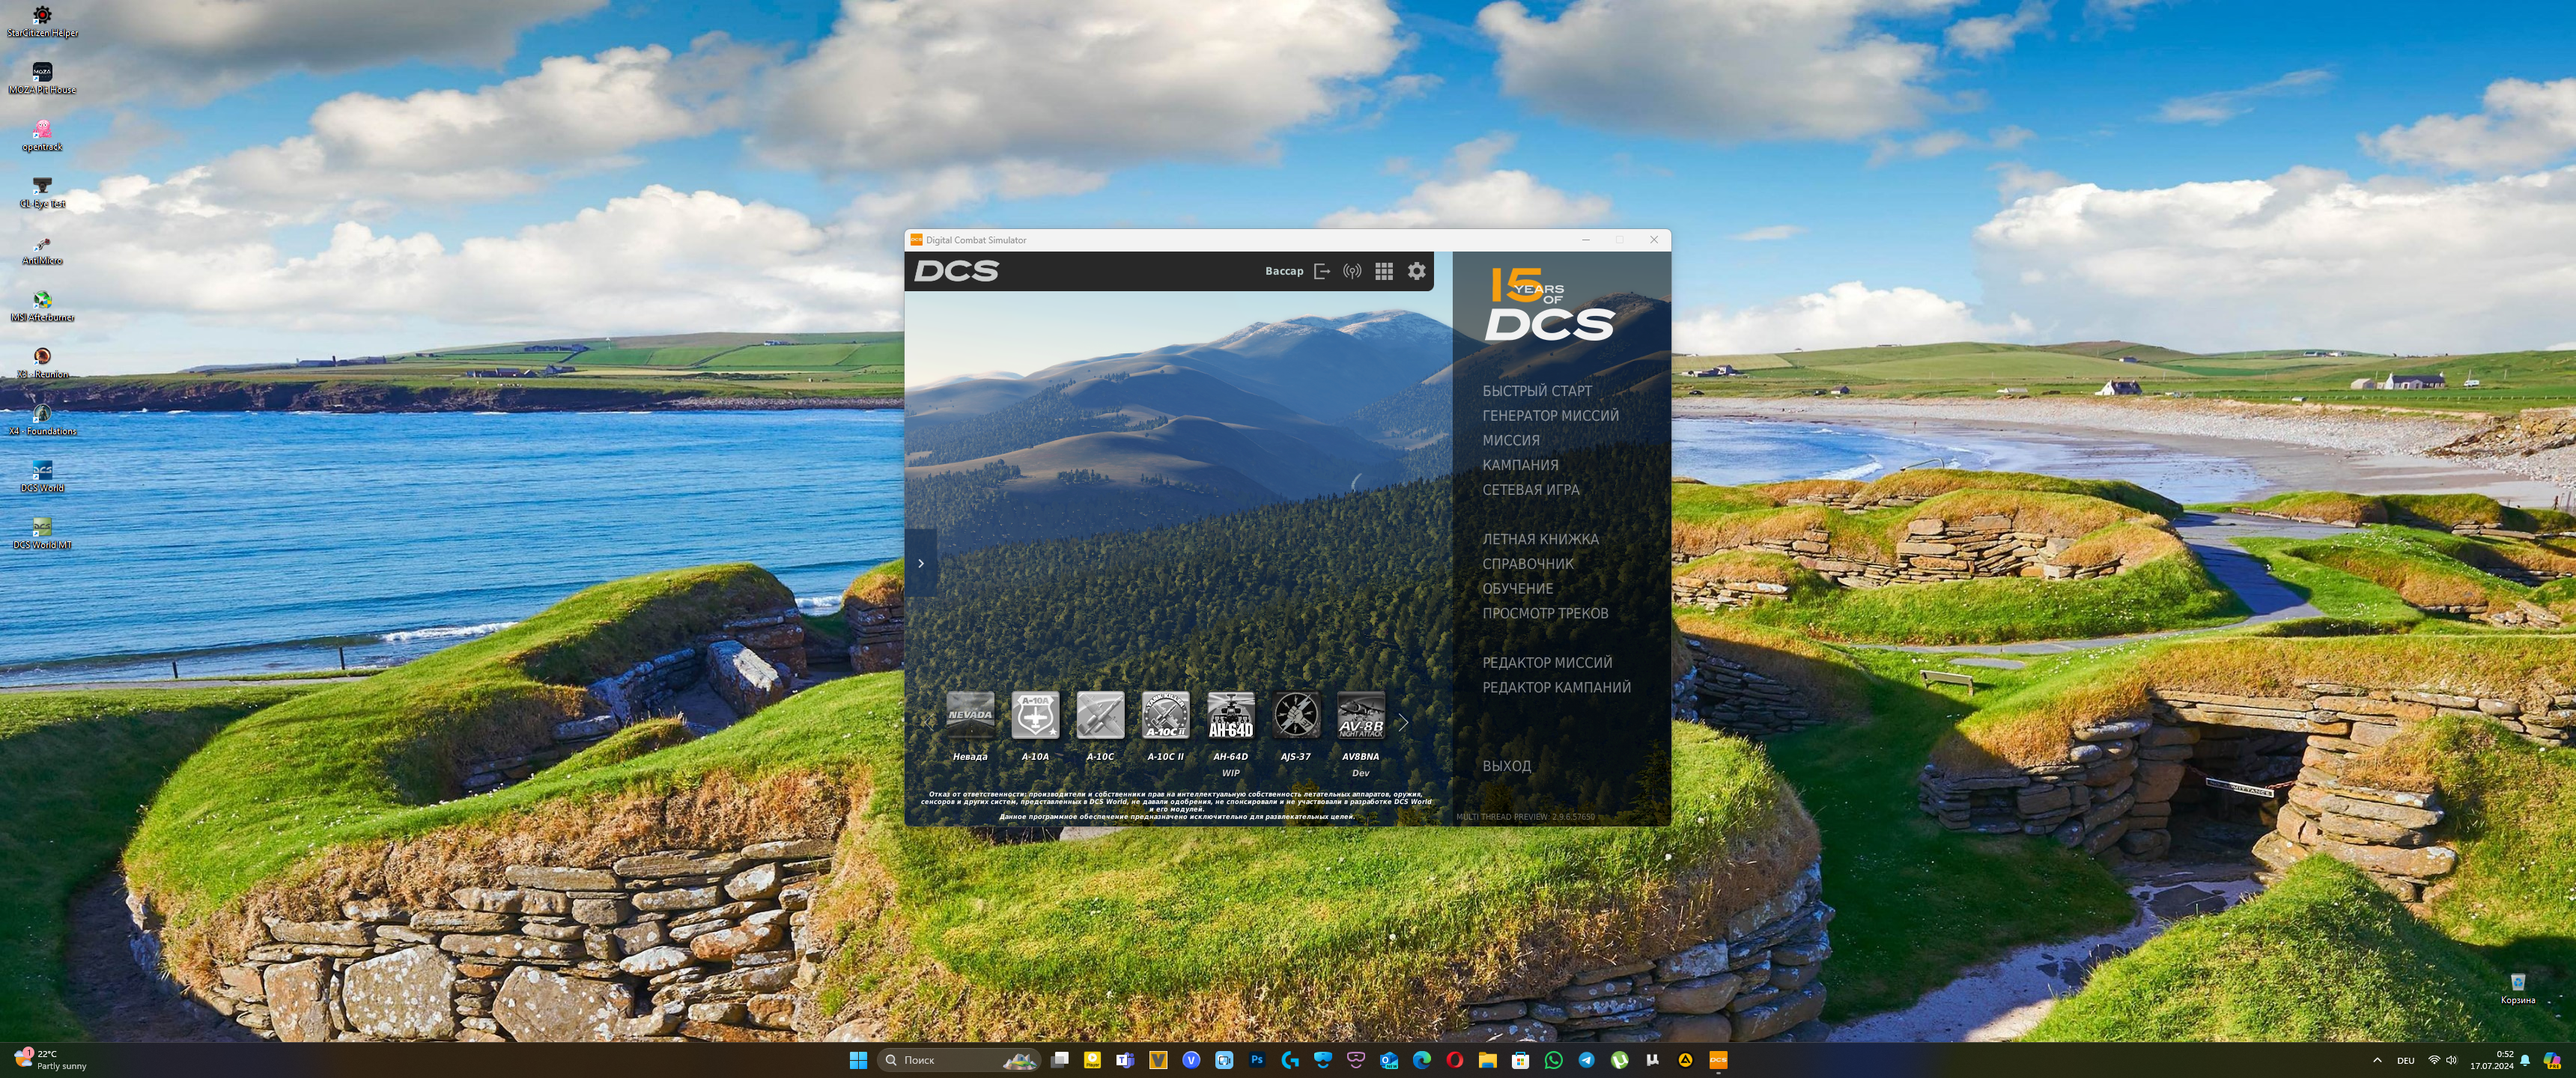Launch РЕДАКТОР КАМПАНИЙ campaign editor
Viewport: 2576px width, 1078px height.
(1556, 687)
